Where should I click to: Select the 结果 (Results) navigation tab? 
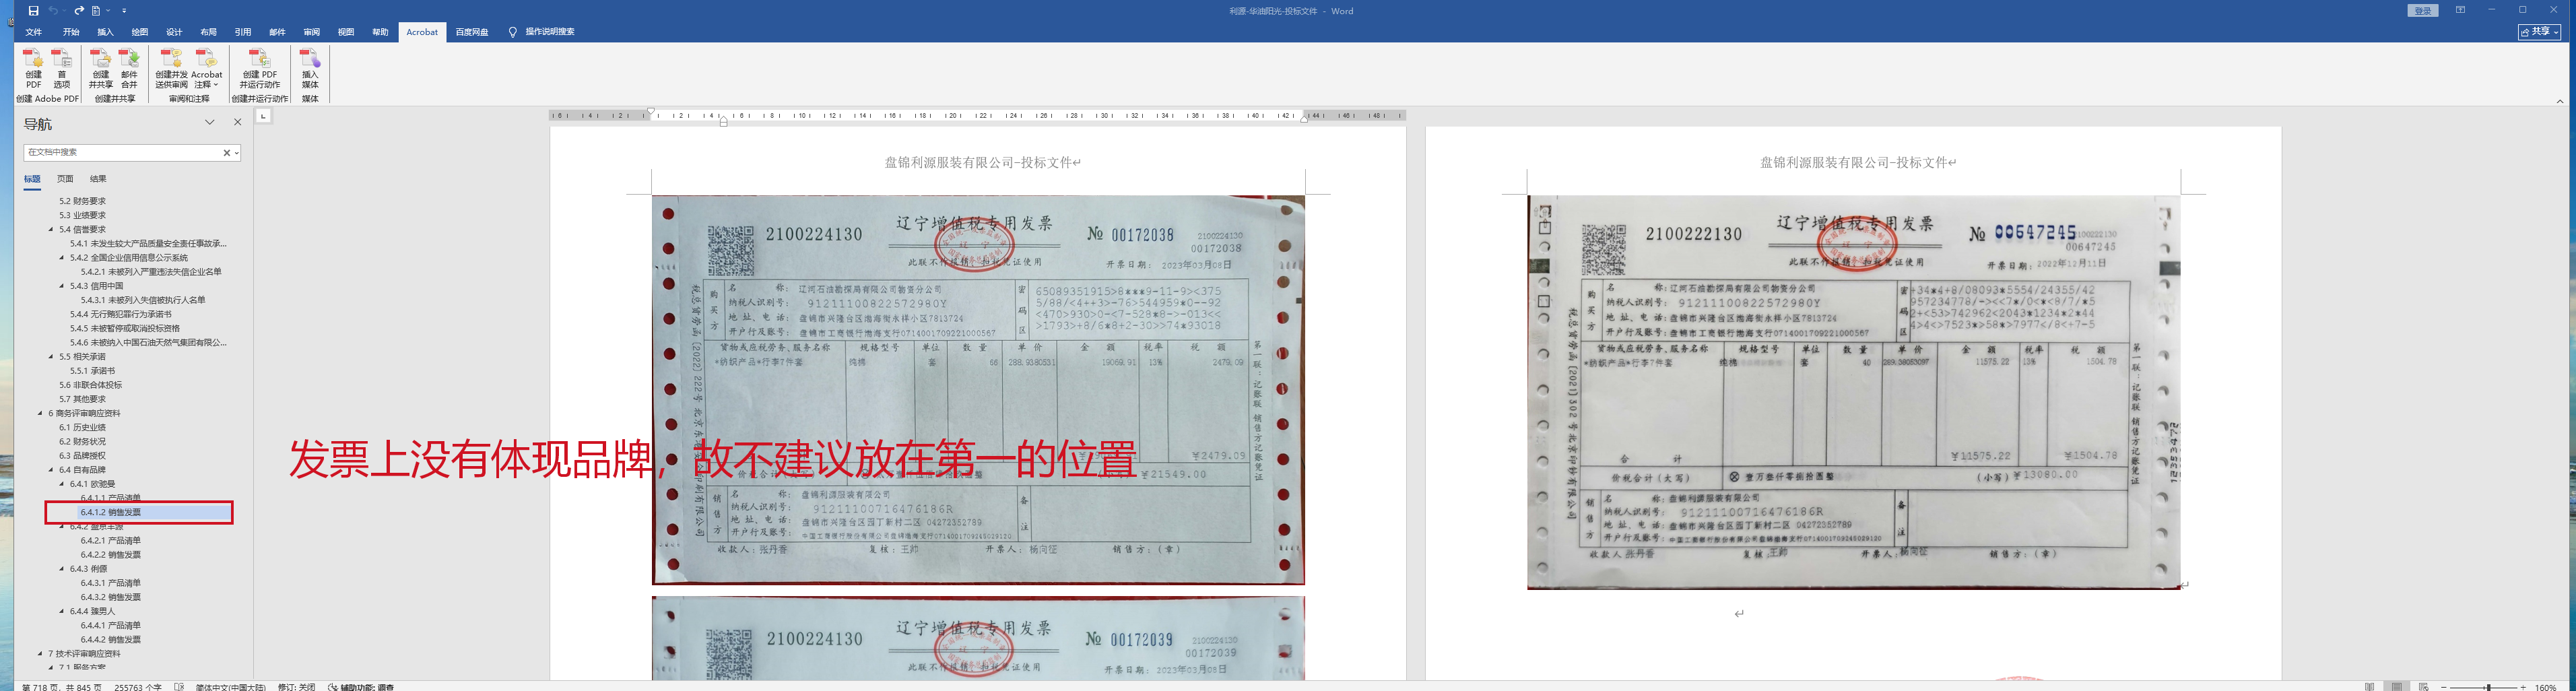click(x=98, y=179)
